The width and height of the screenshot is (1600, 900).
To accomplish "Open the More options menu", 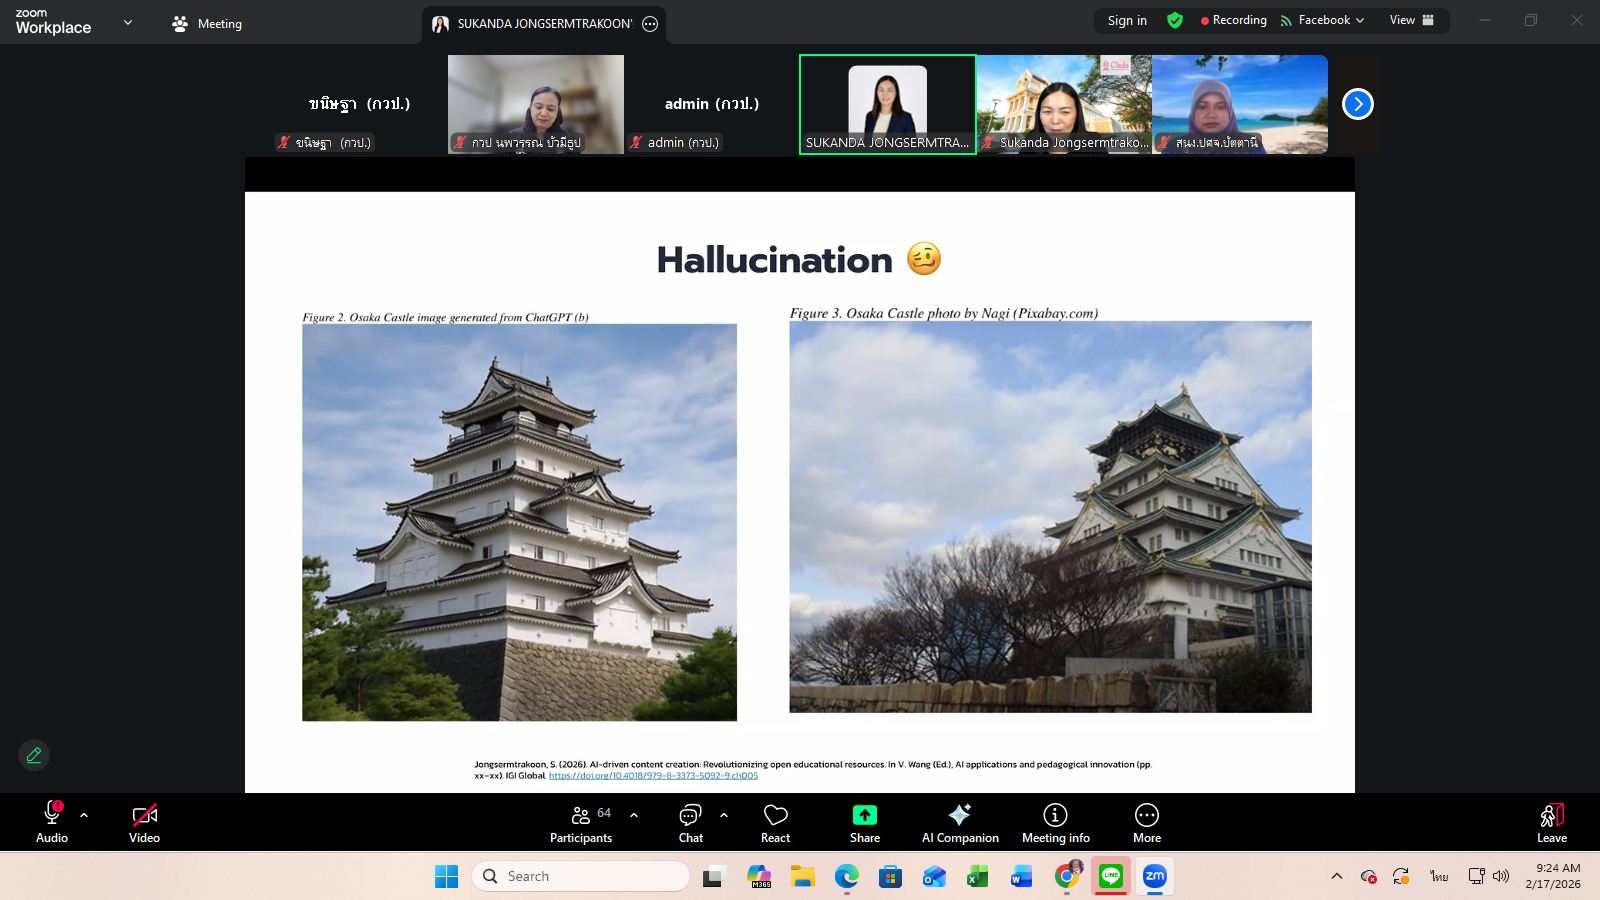I will tap(1146, 823).
